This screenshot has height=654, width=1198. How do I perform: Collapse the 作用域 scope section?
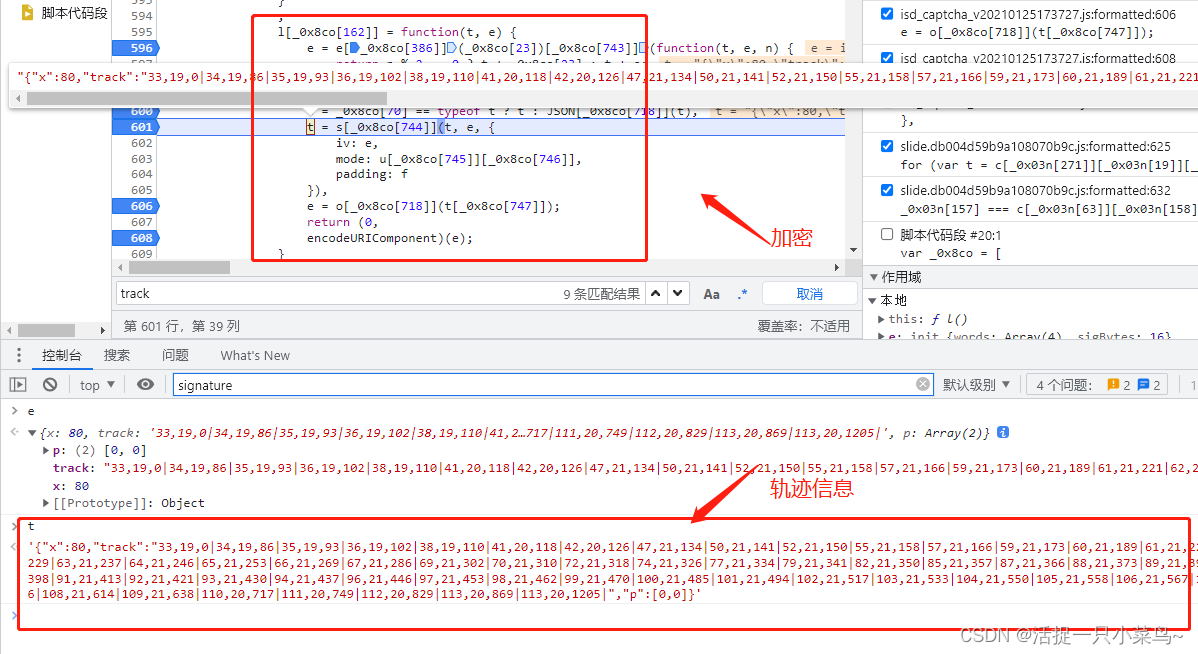click(874, 277)
